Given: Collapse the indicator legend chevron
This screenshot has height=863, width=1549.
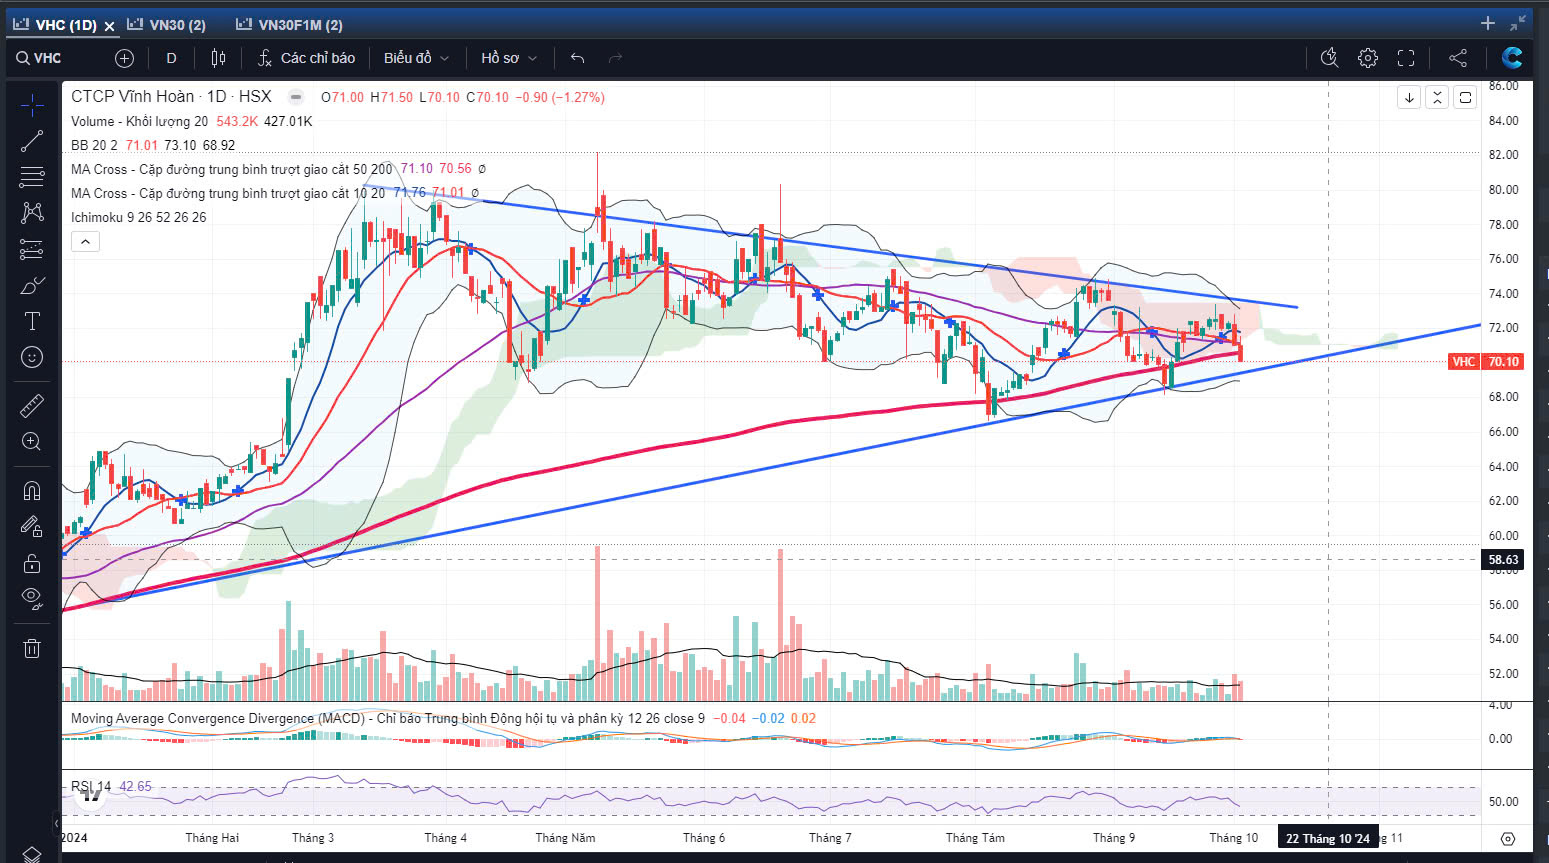Looking at the screenshot, I should [x=85, y=242].
